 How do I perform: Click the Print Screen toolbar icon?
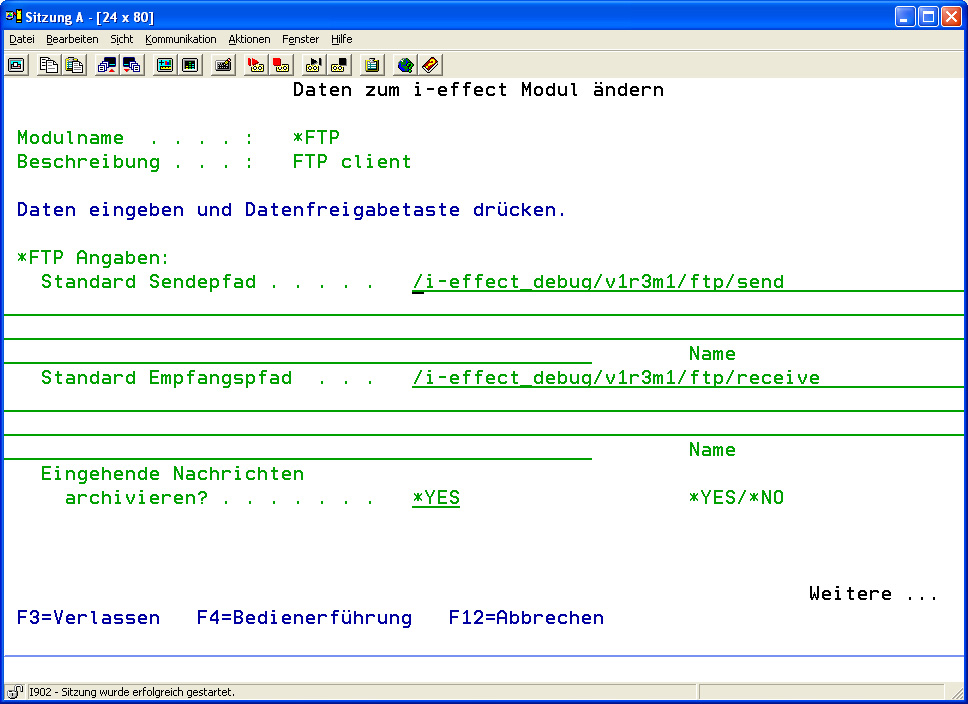16,65
